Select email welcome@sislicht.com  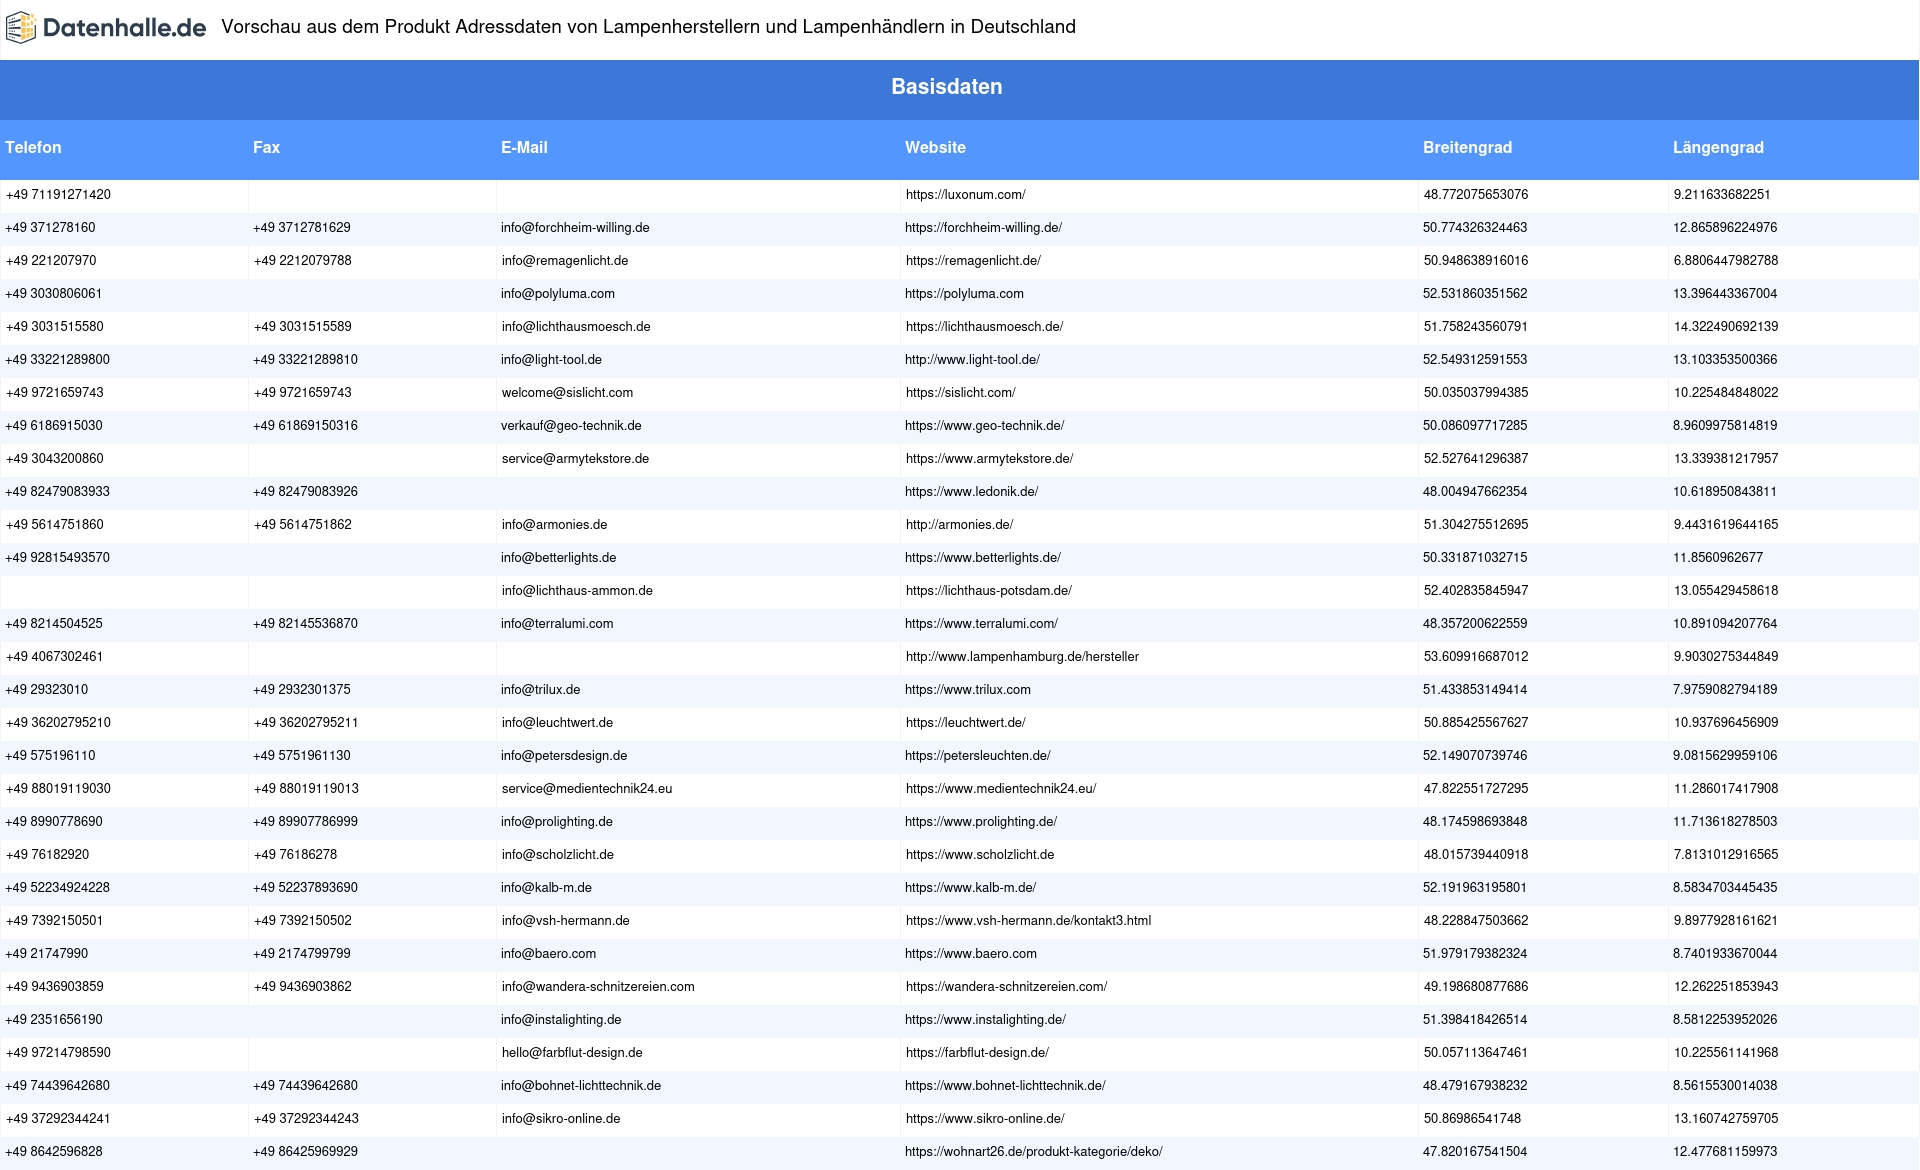pyautogui.click(x=567, y=393)
